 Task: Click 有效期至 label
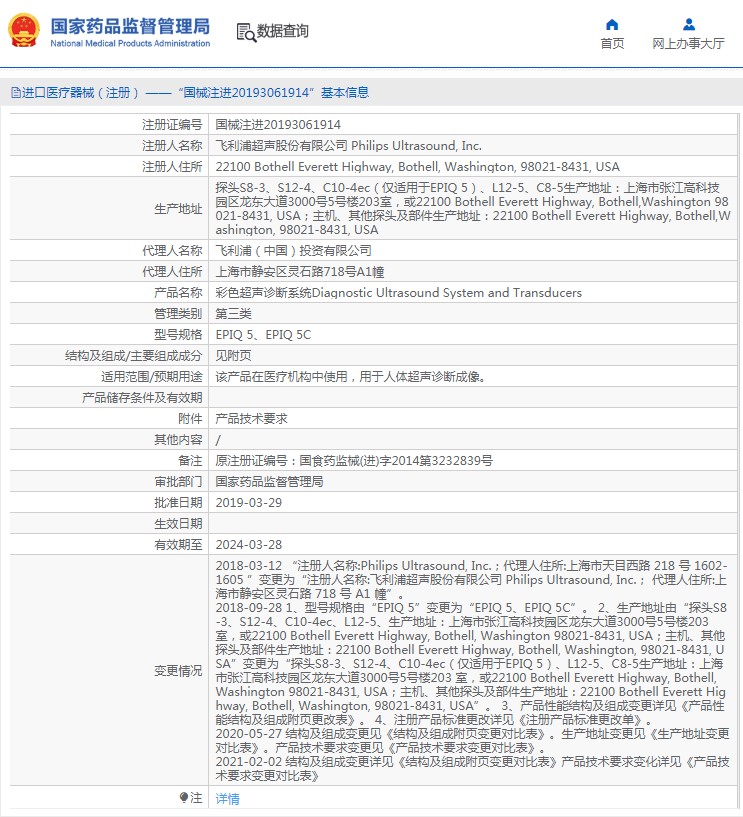click(178, 544)
